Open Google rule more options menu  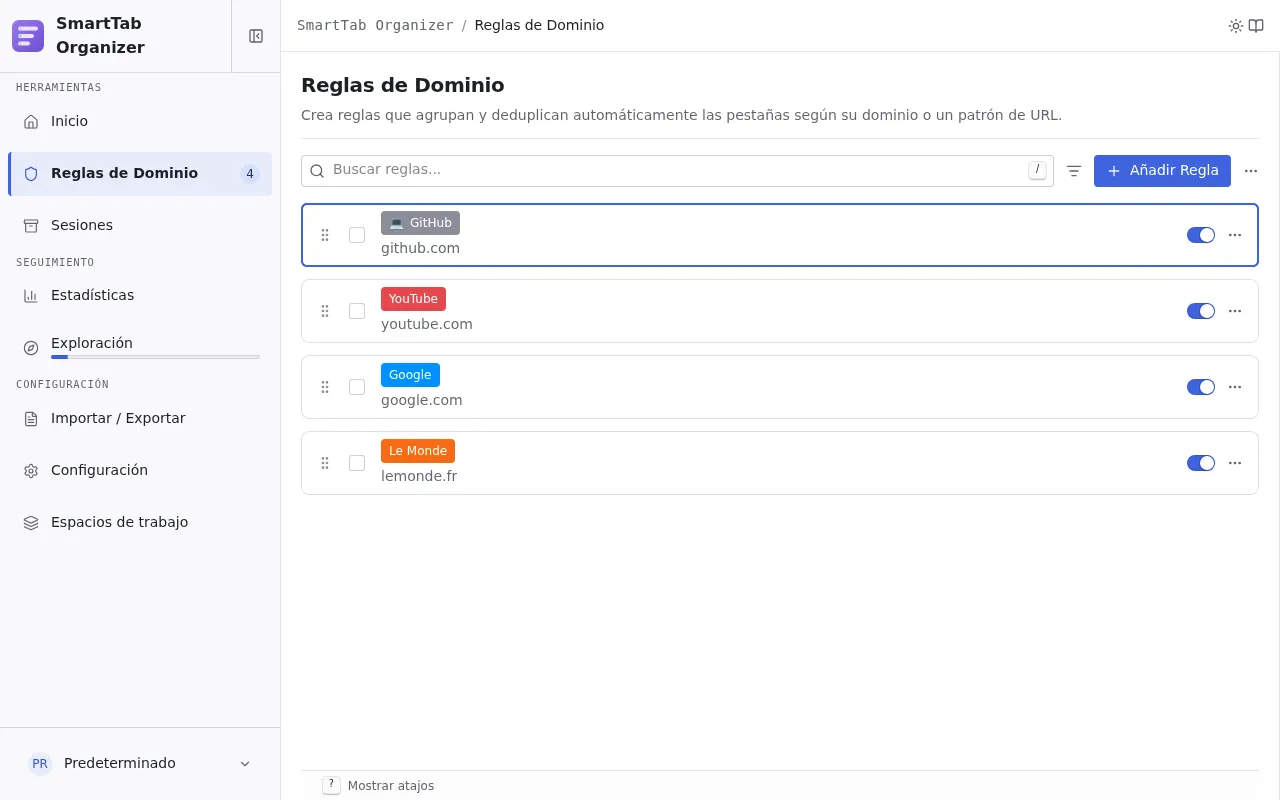coord(1235,387)
